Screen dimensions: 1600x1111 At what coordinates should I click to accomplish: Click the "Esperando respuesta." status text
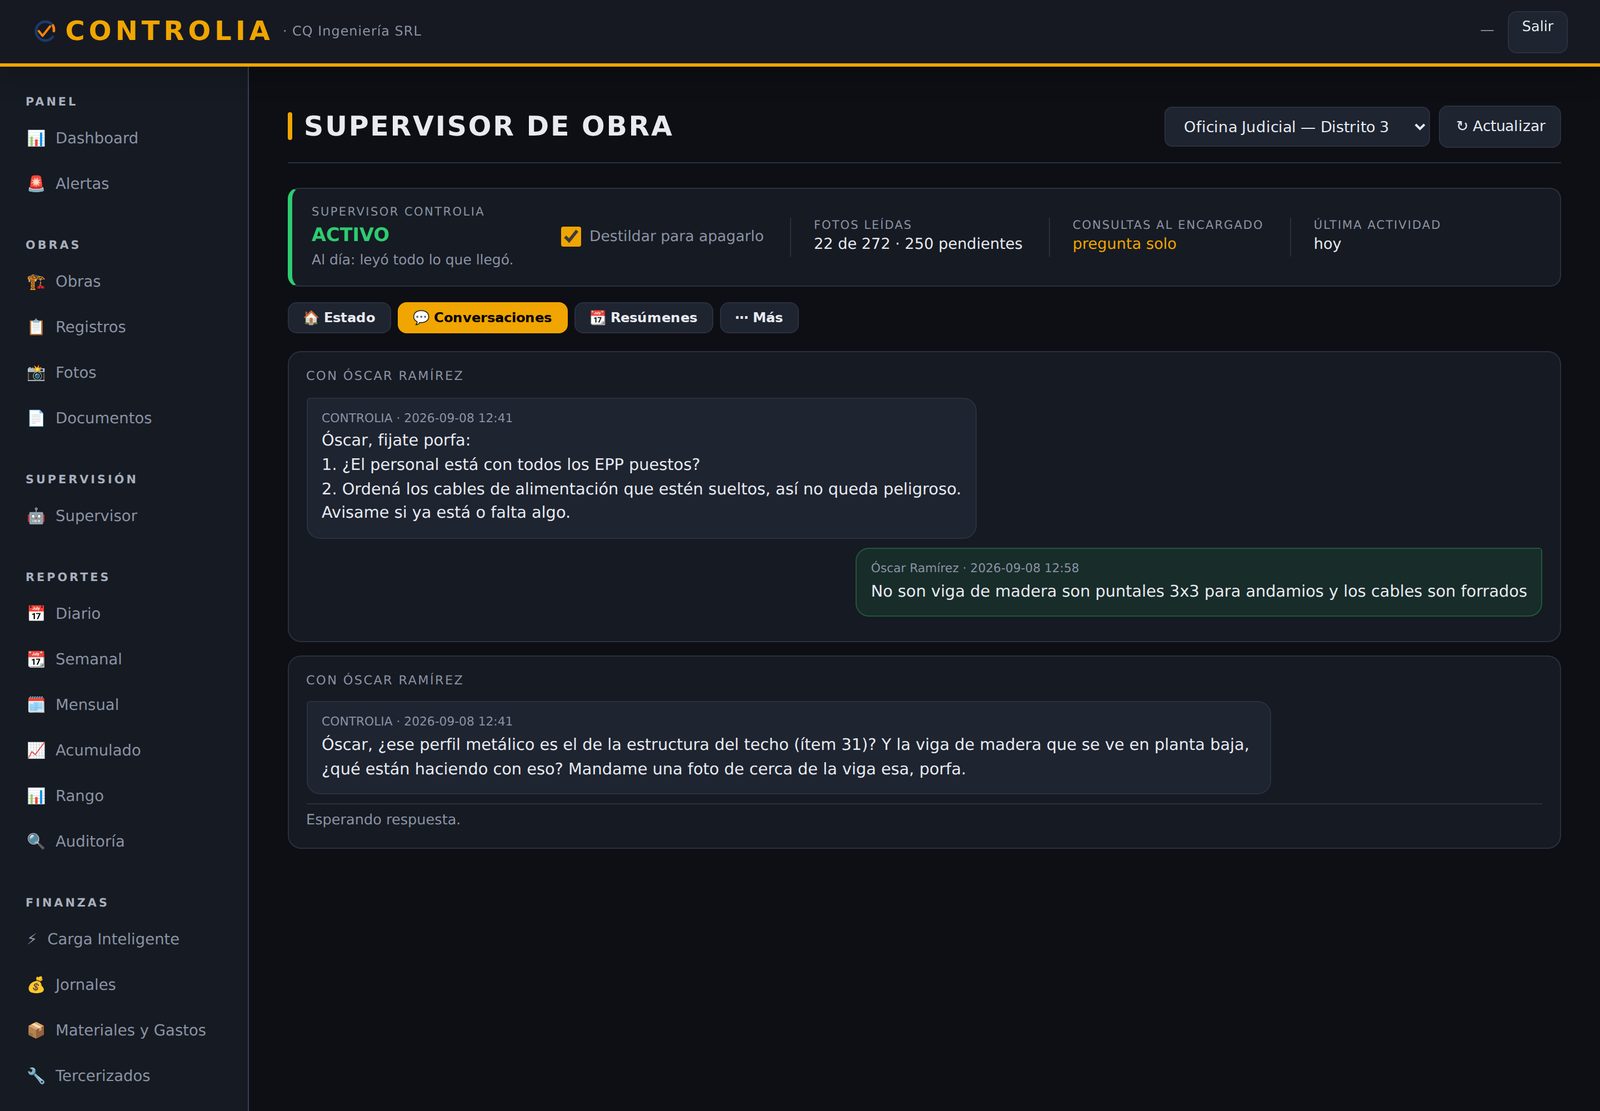383,820
